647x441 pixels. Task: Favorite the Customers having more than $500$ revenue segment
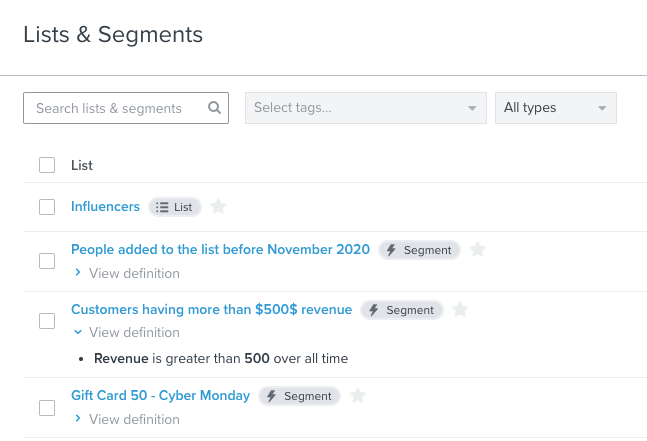[459, 310]
